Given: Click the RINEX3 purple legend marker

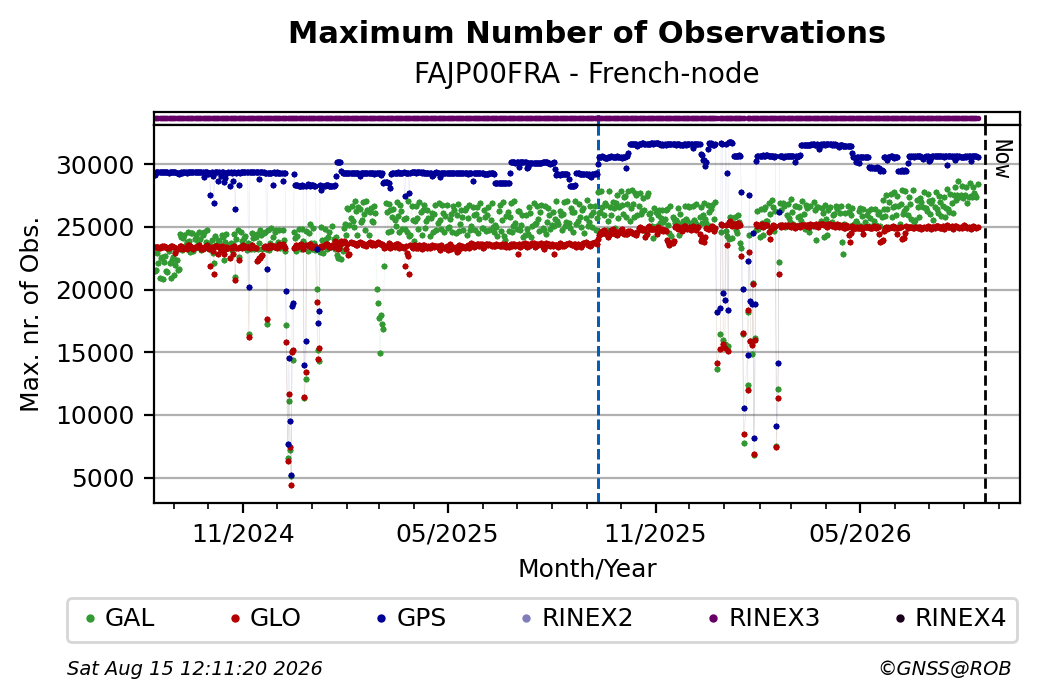Looking at the screenshot, I should click(714, 619).
